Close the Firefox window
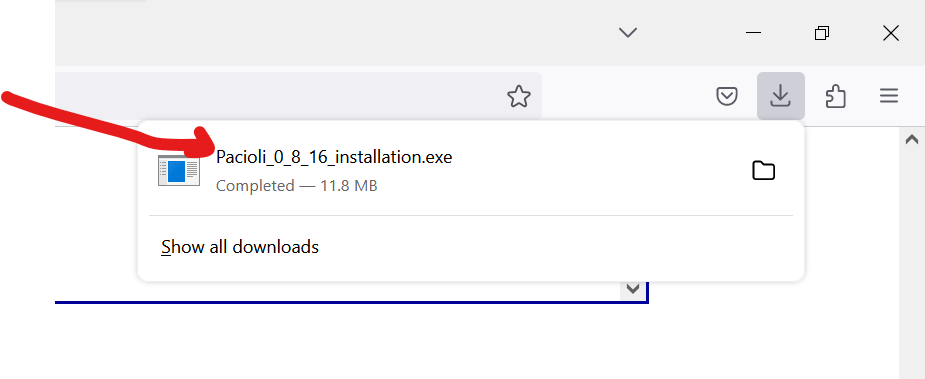The image size is (925, 379). (x=891, y=33)
